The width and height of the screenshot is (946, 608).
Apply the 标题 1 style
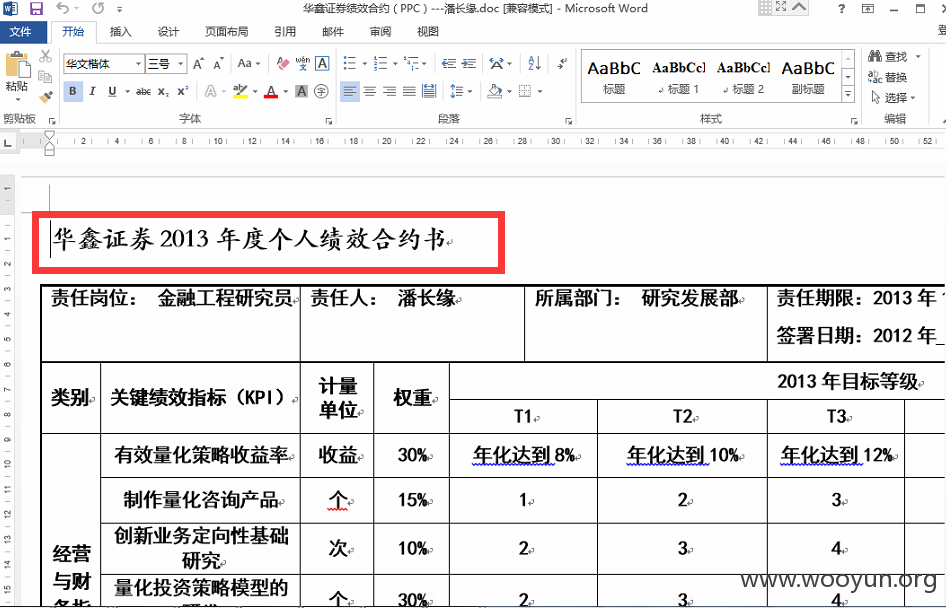pos(678,77)
